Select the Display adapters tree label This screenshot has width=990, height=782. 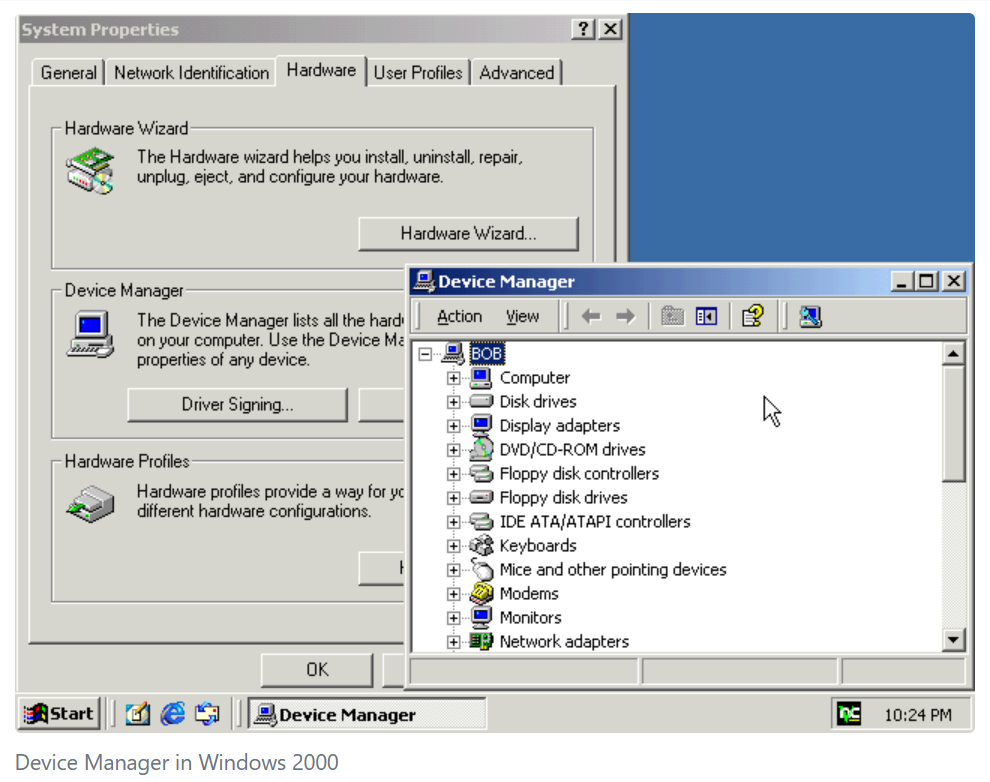[559, 426]
